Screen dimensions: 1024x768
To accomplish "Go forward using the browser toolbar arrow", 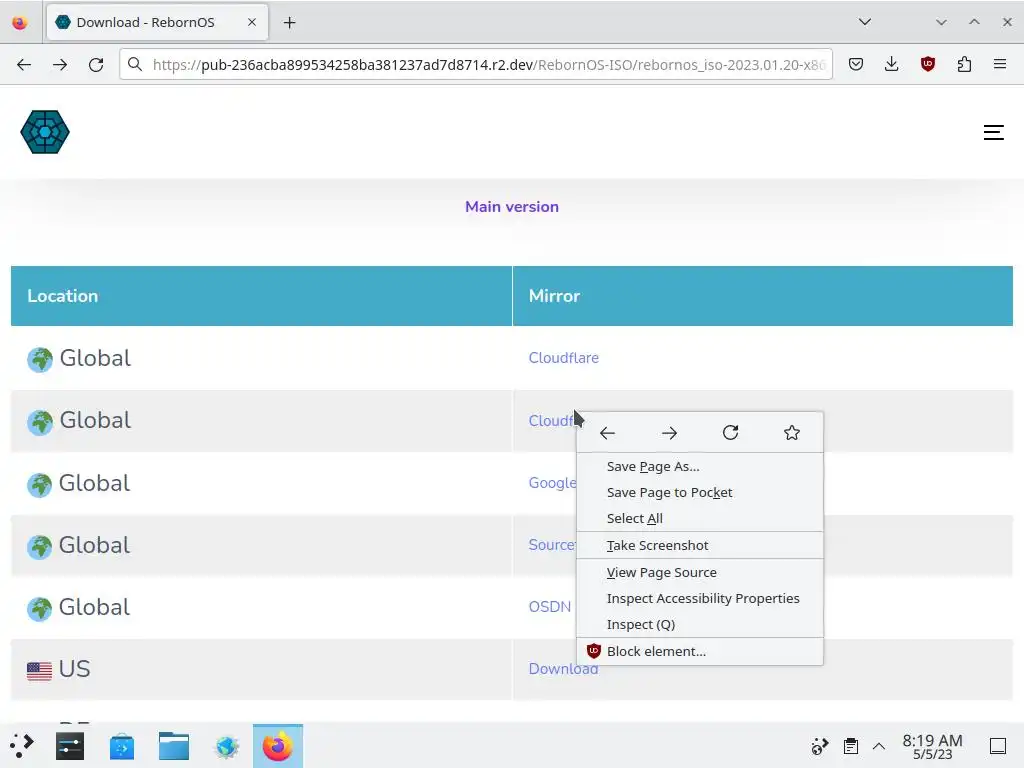I will point(60,65).
